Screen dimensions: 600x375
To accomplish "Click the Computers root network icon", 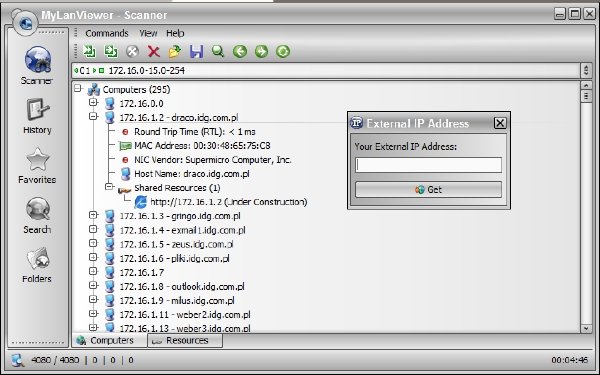I will click(x=94, y=90).
